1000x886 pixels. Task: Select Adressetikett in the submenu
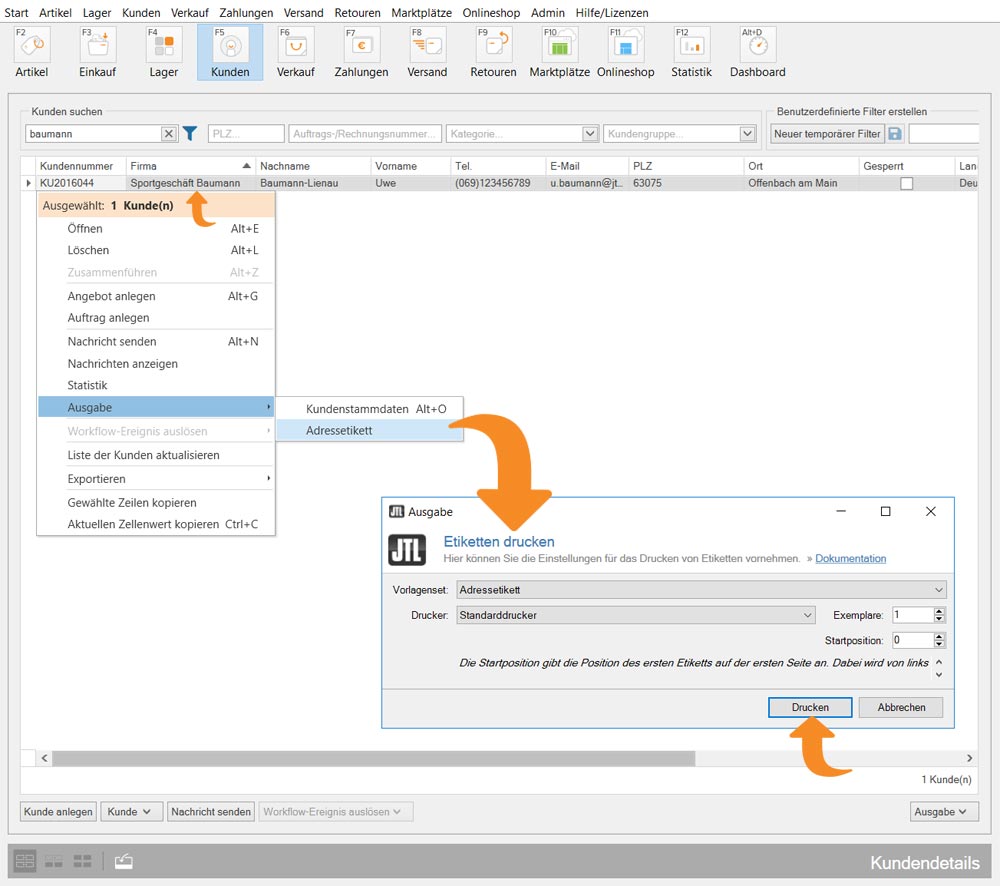coord(339,431)
